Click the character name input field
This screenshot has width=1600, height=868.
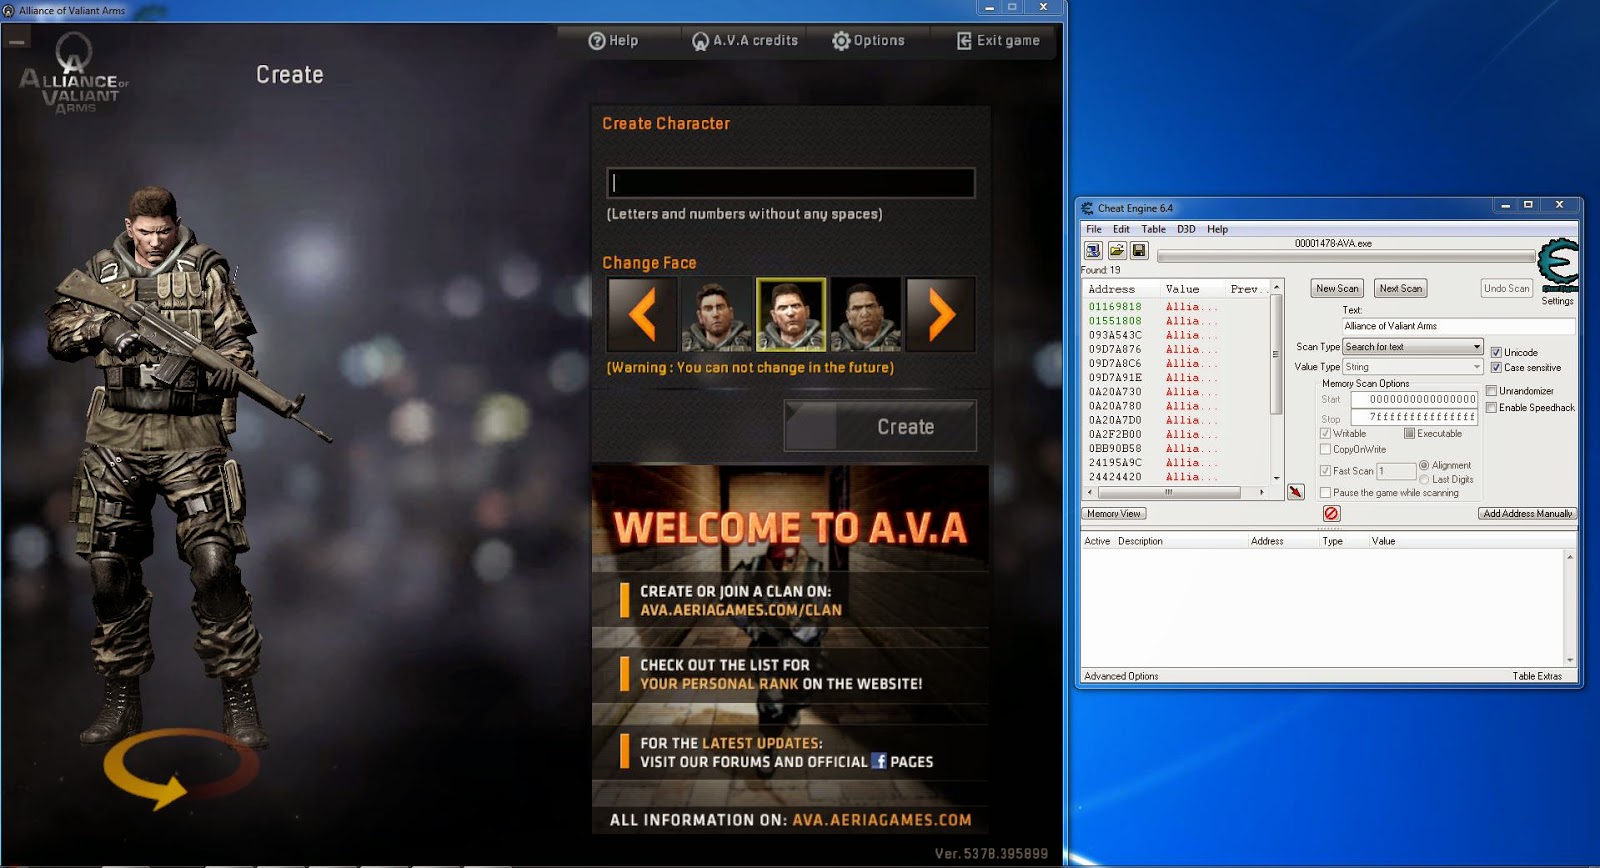790,183
